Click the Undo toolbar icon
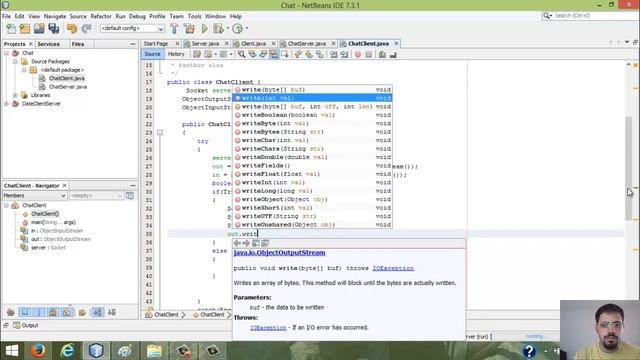The width and height of the screenshot is (640, 360). tap(72, 29)
